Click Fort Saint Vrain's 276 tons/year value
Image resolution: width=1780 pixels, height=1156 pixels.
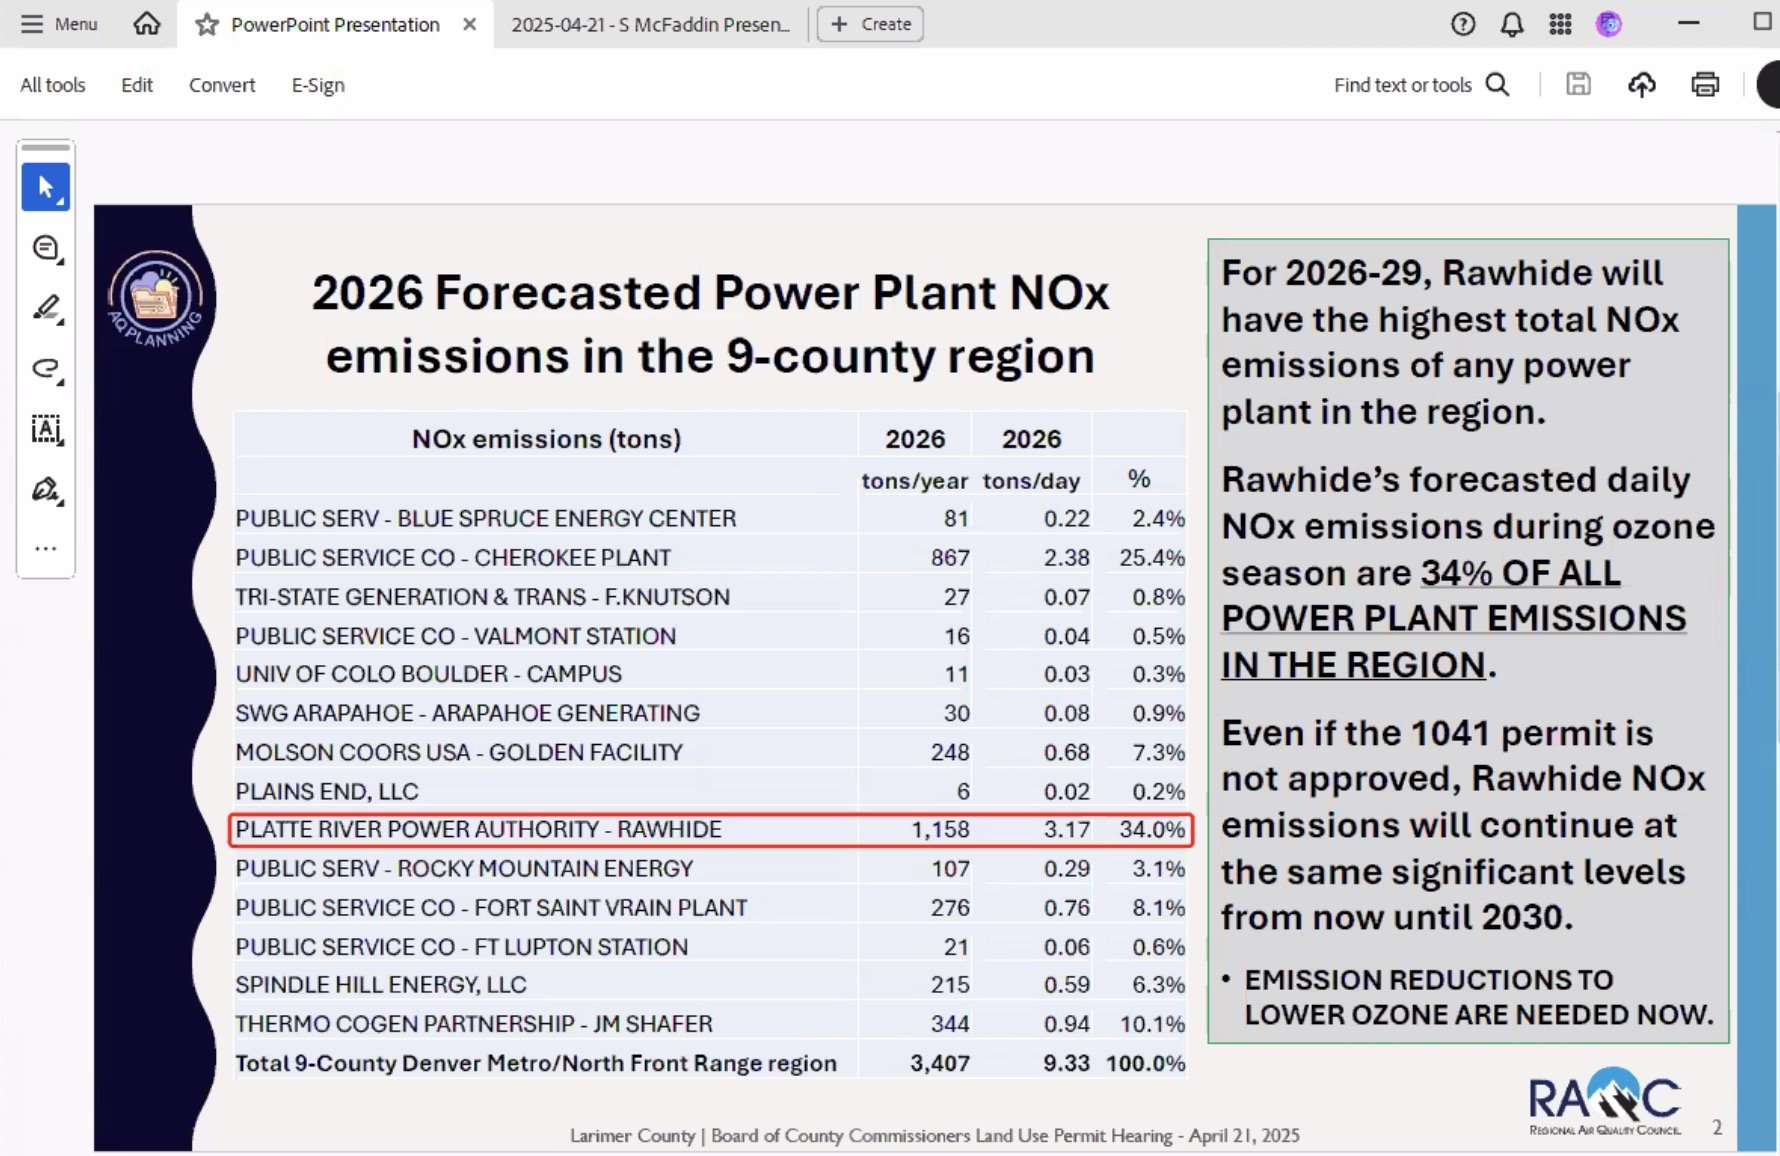950,907
